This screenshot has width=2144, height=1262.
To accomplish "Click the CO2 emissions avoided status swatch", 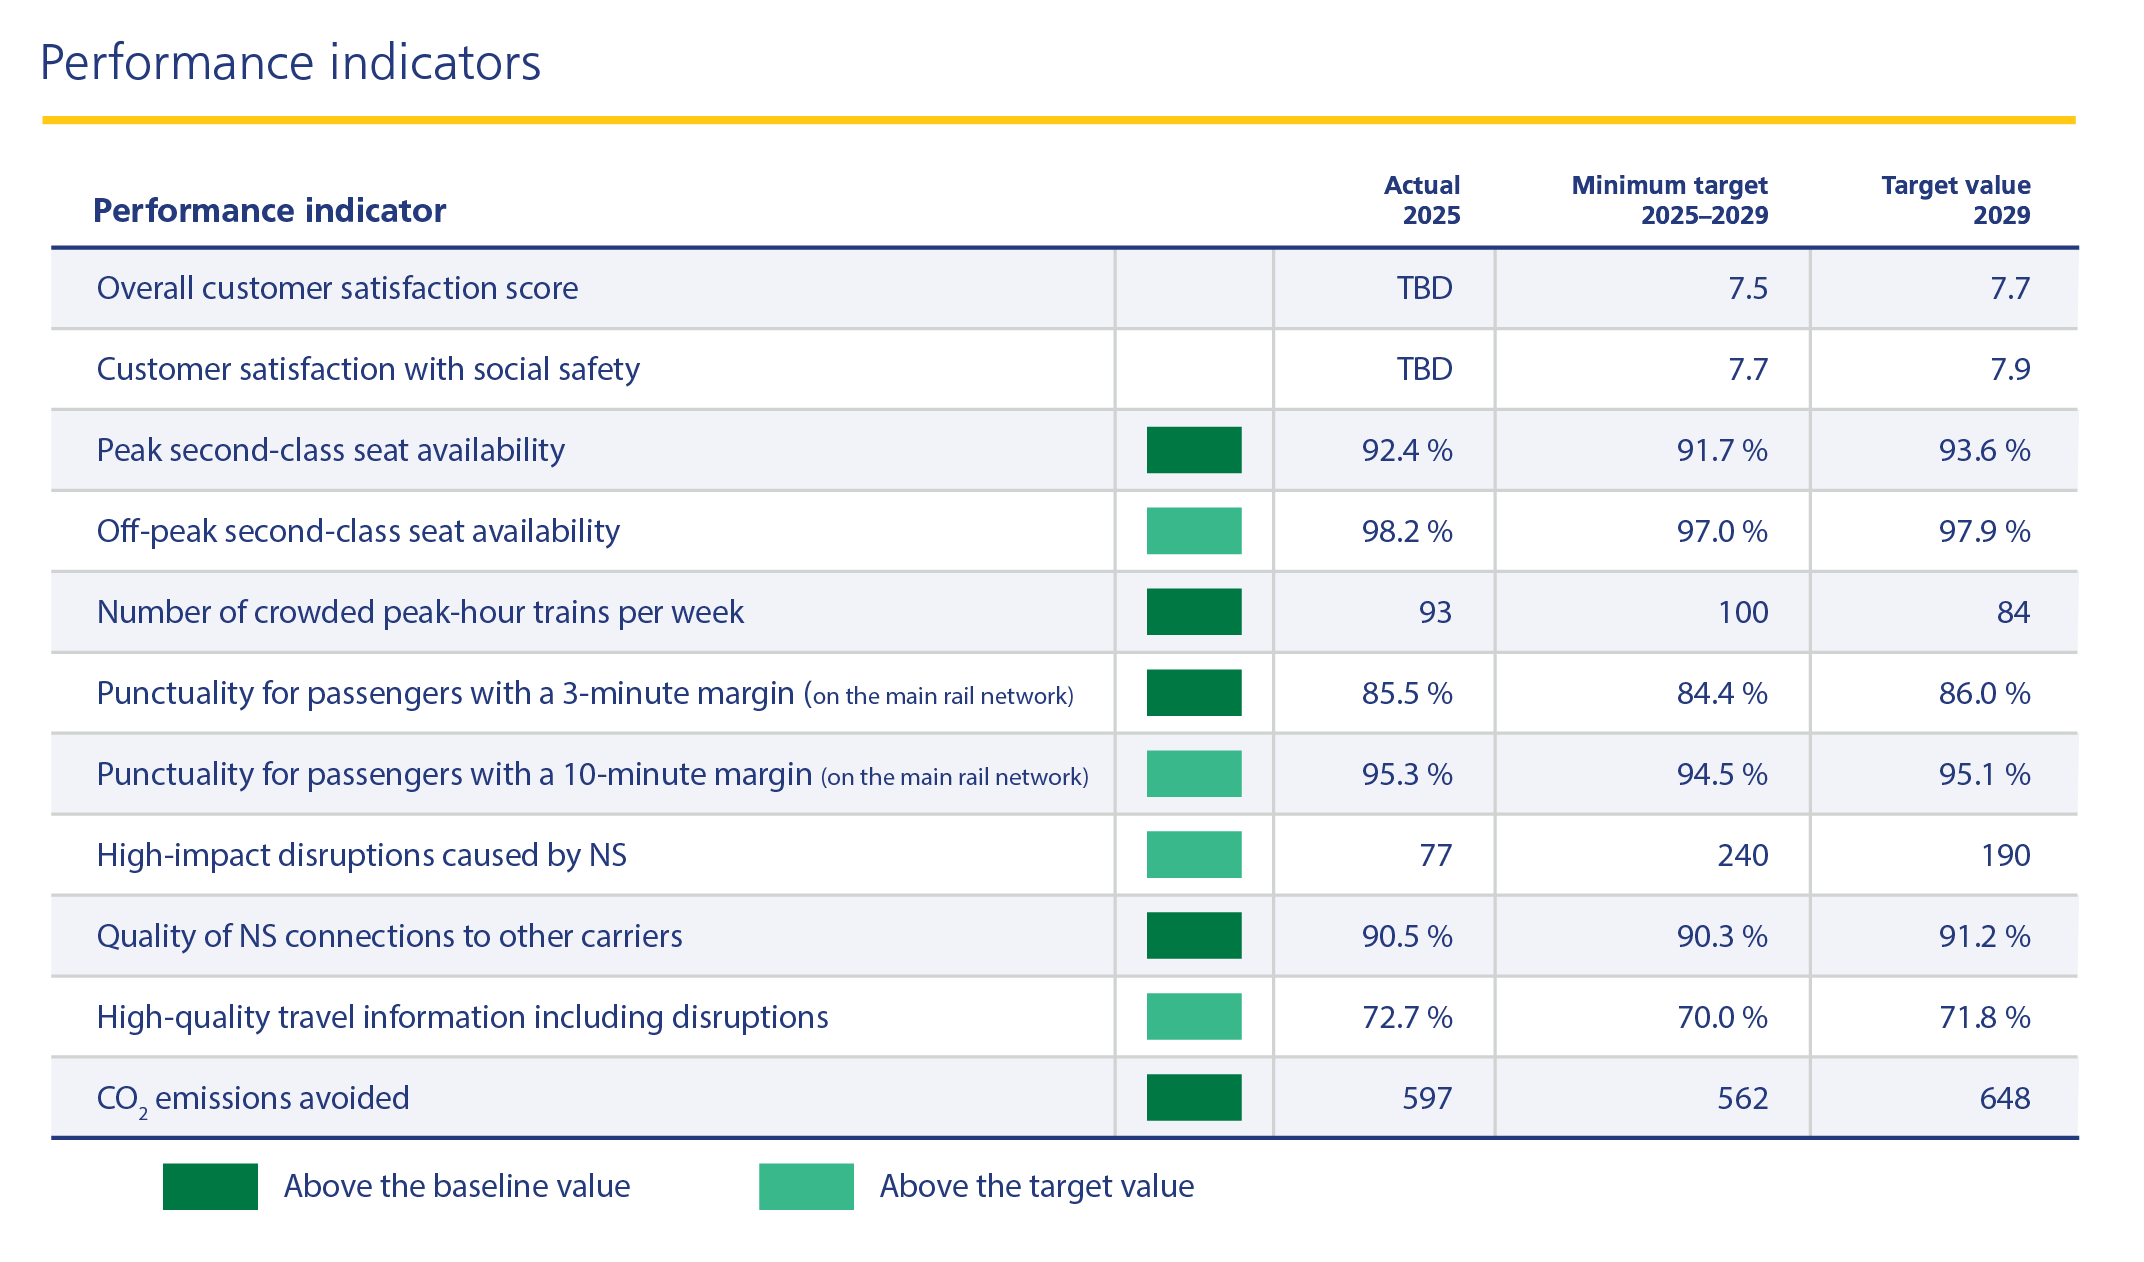I will tap(1193, 1098).
